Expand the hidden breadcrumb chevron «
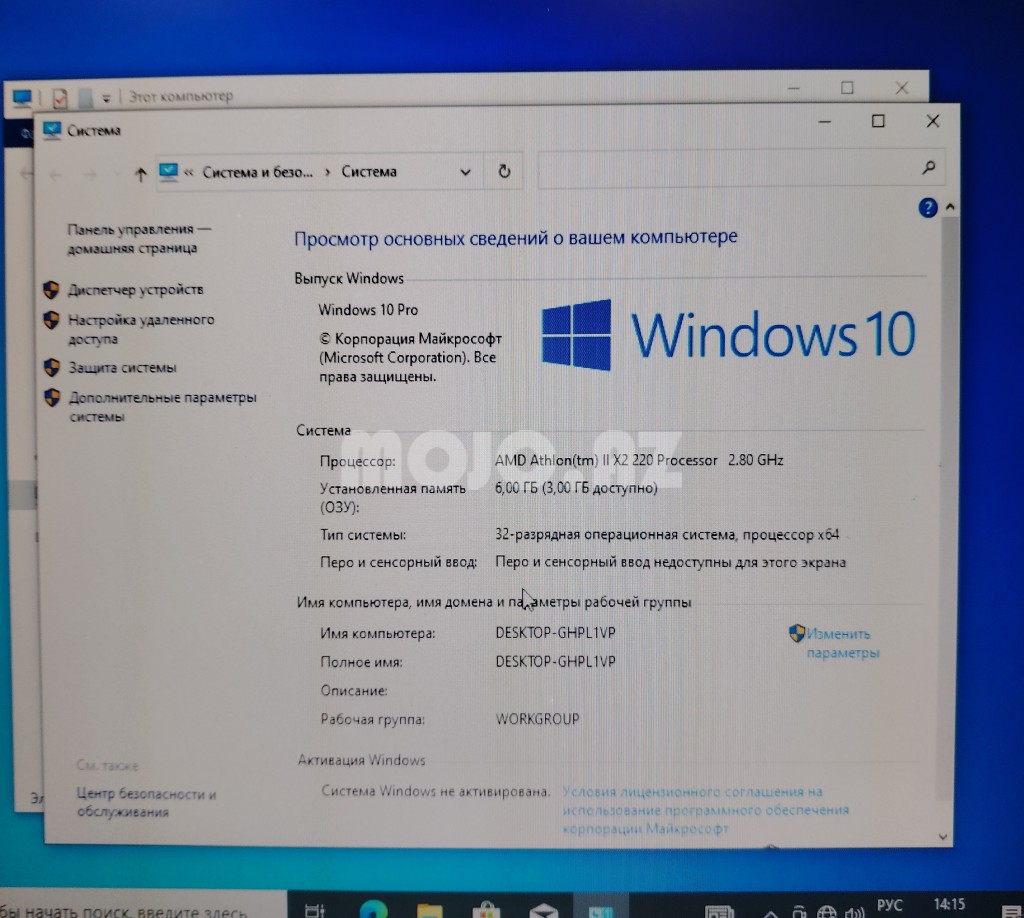Viewport: 1024px width, 918px height. click(189, 172)
